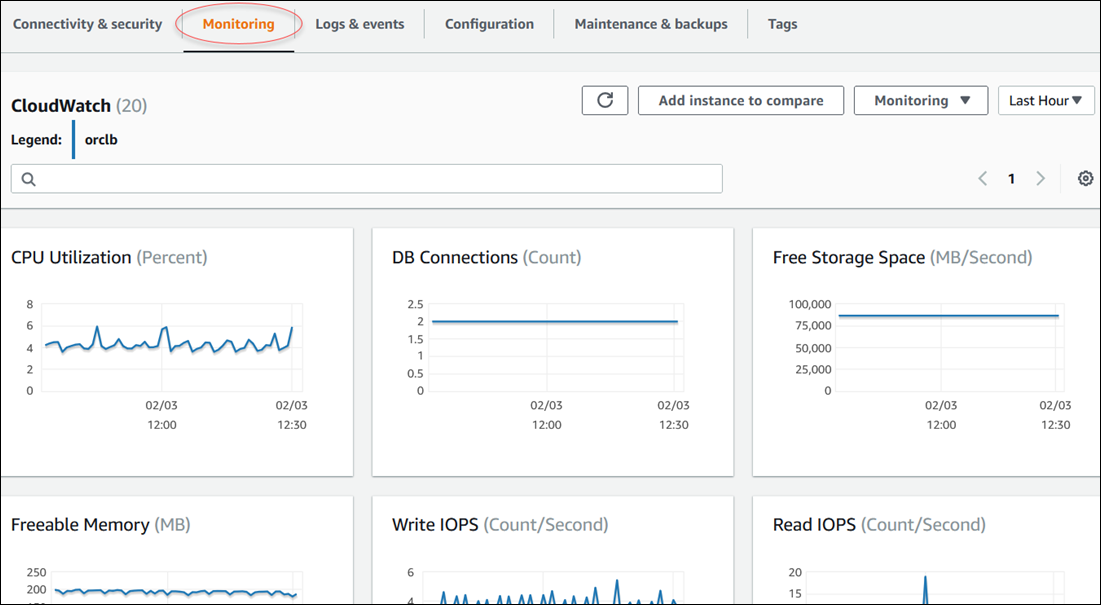Image resolution: width=1101 pixels, height=605 pixels.
Task: Open the Monitoring dropdown menu
Action: click(921, 100)
